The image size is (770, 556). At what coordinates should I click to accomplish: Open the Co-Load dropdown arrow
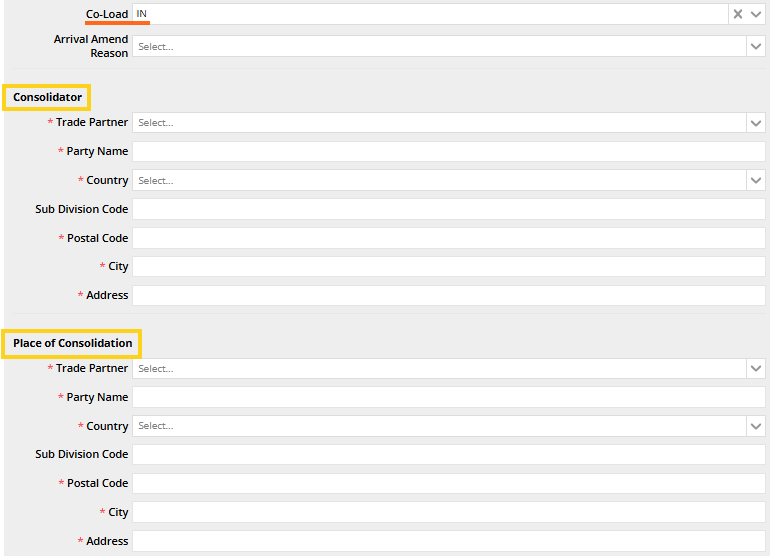[756, 14]
